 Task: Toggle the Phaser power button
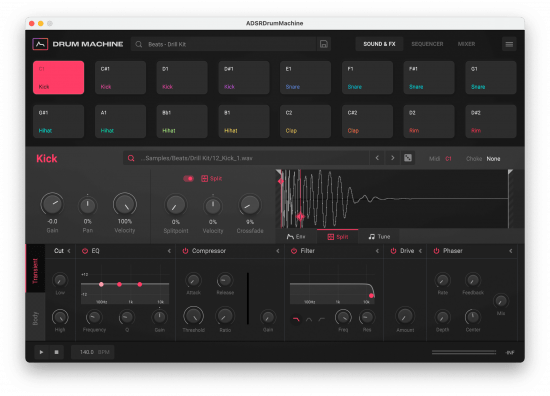(x=436, y=251)
